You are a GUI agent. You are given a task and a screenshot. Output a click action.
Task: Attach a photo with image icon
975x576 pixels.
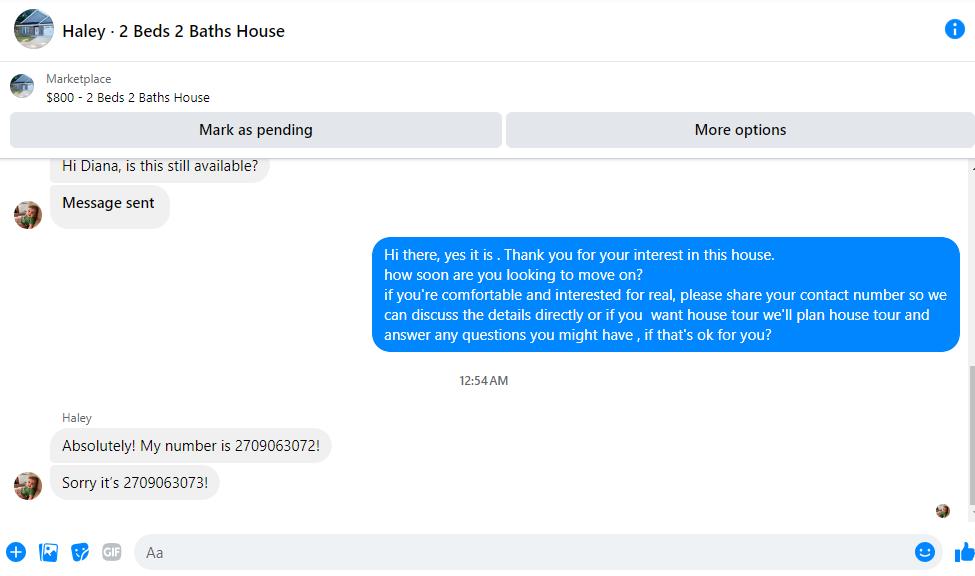click(x=49, y=552)
